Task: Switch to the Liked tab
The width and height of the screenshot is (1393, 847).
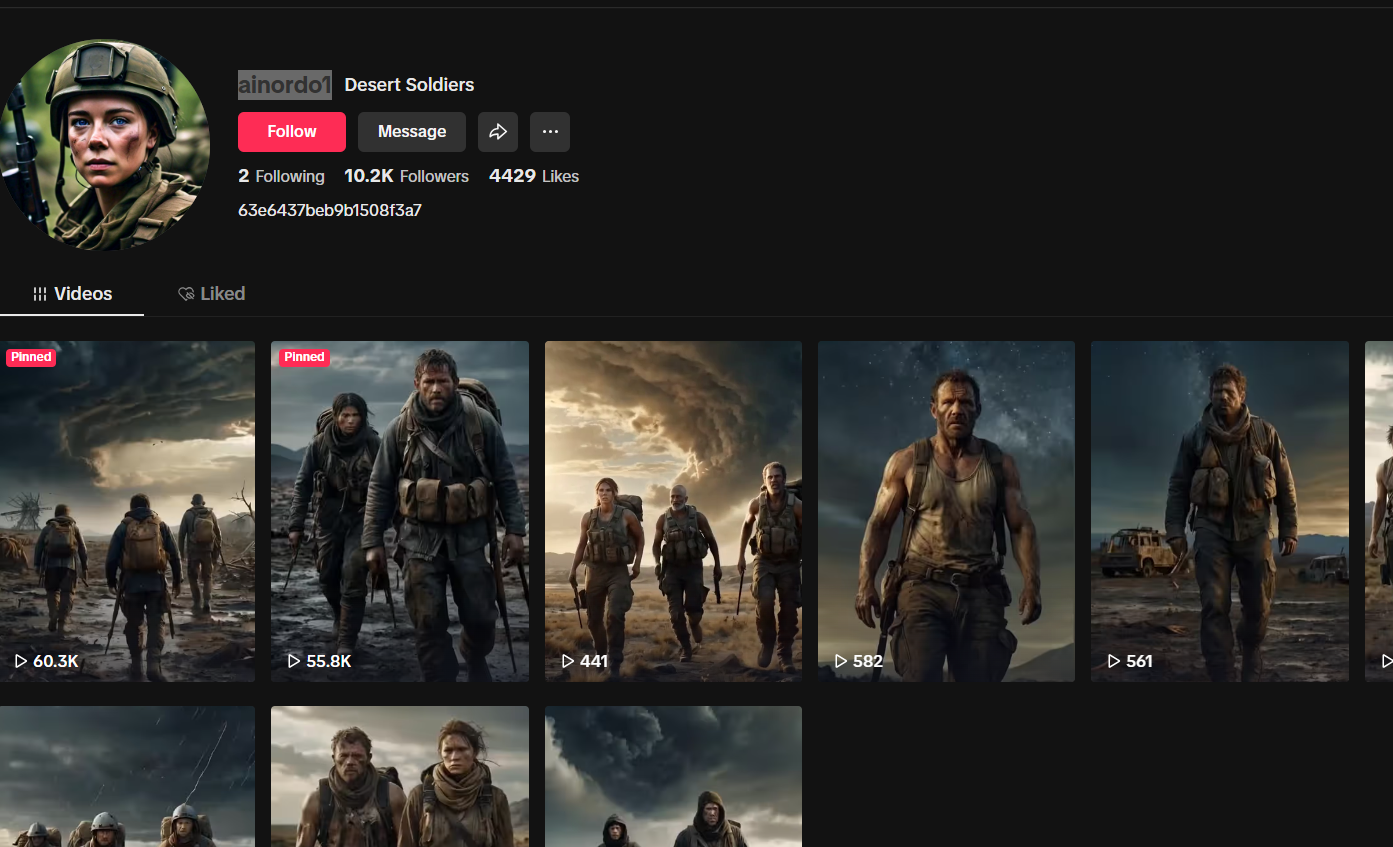Action: point(211,294)
